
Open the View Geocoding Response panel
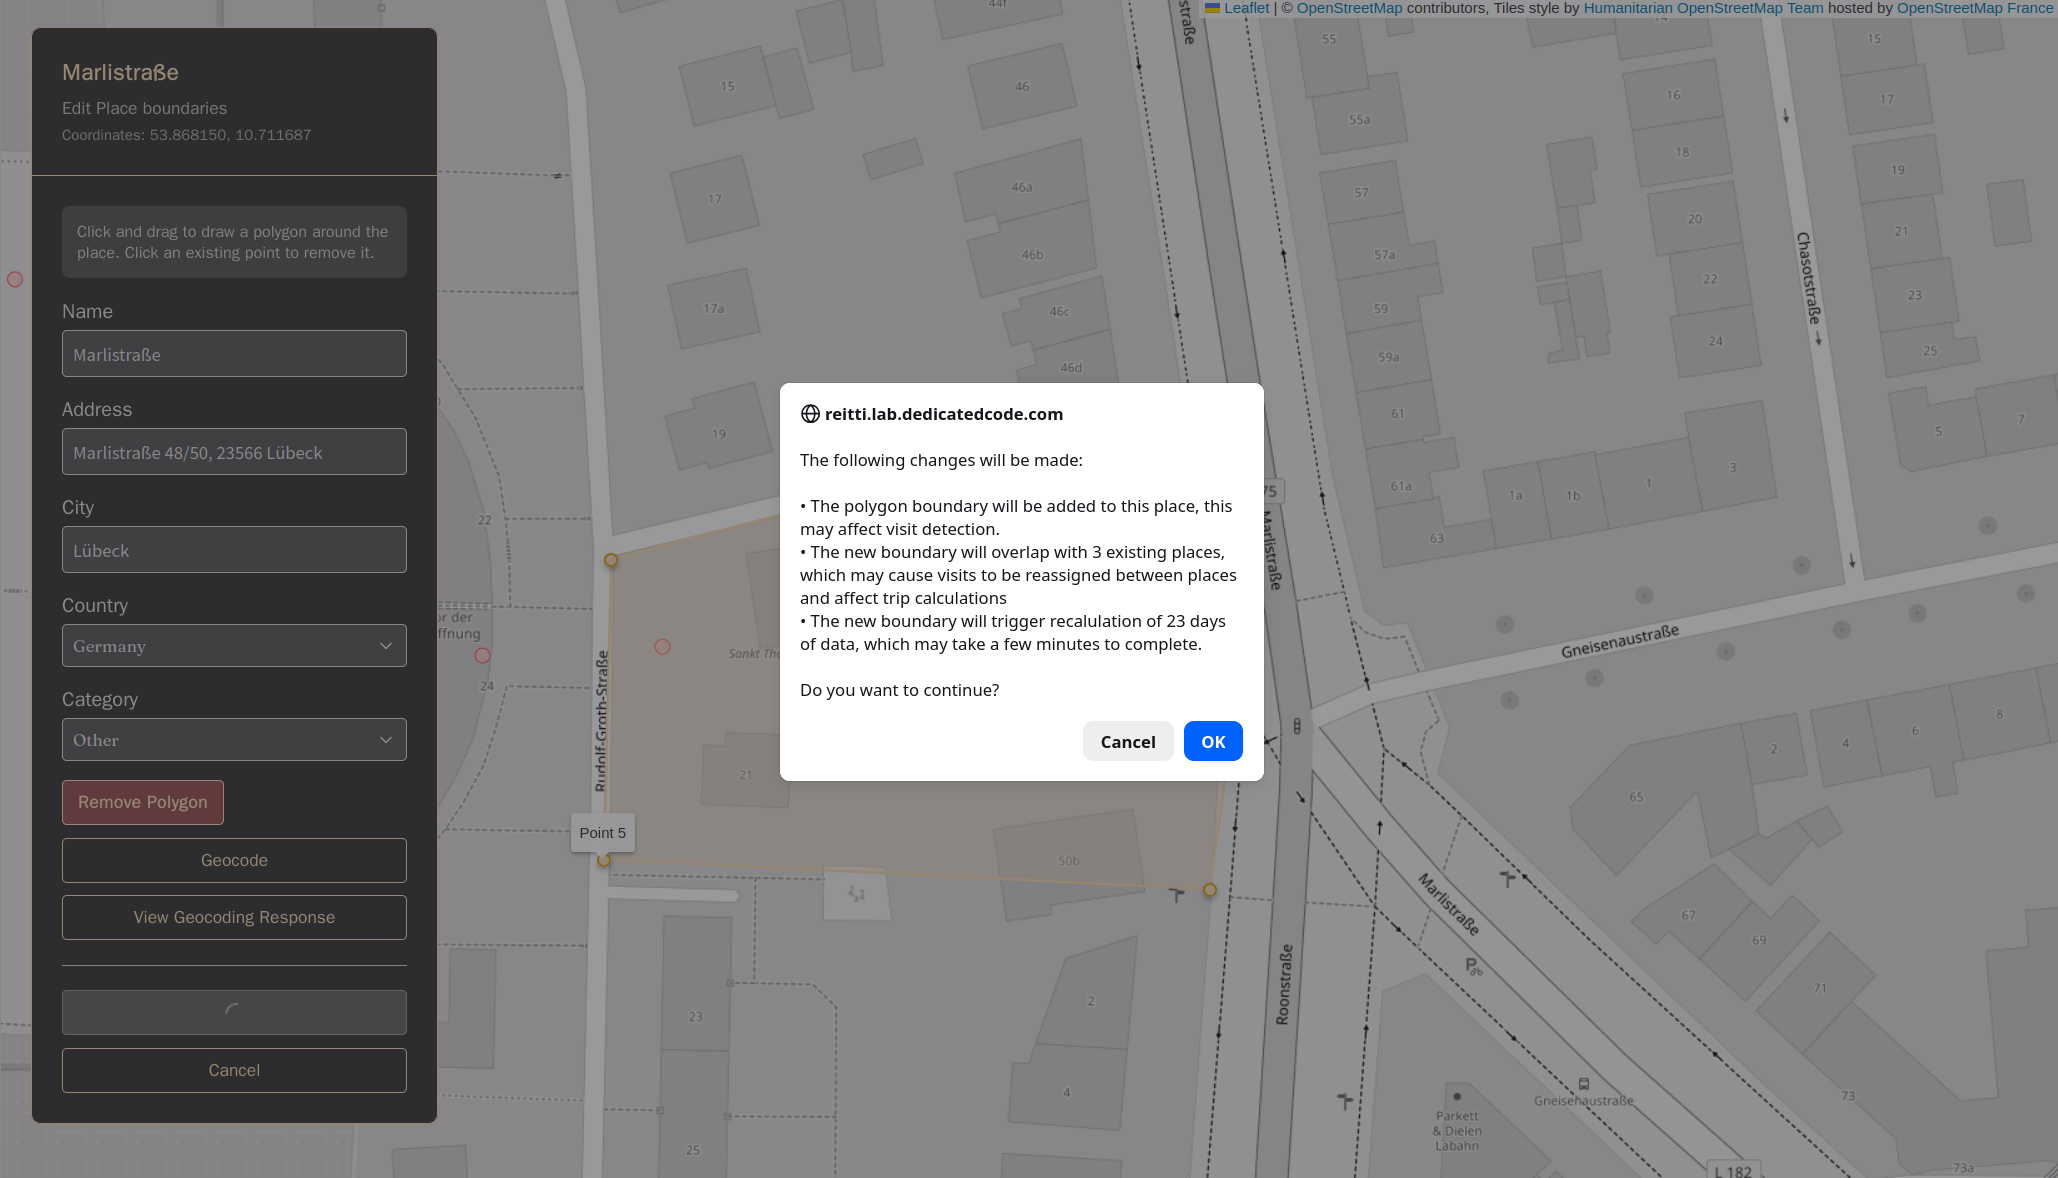pos(233,917)
